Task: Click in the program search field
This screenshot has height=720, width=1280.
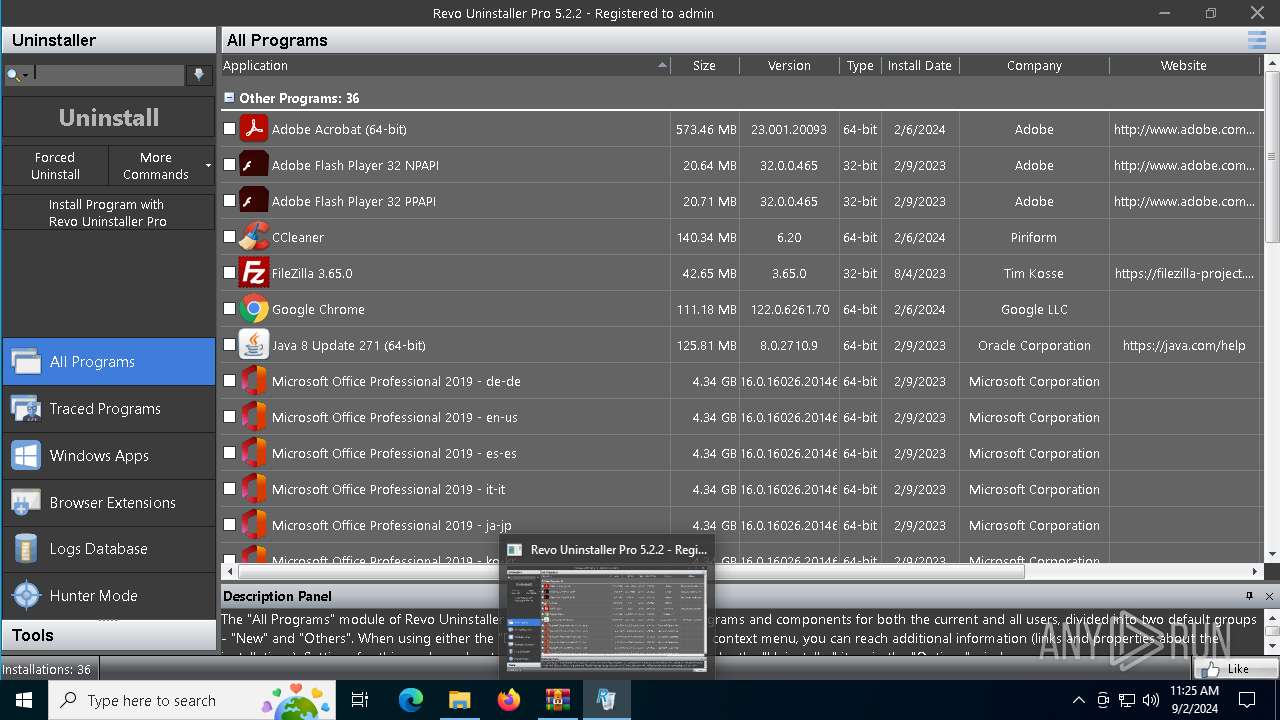Action: 108,75
